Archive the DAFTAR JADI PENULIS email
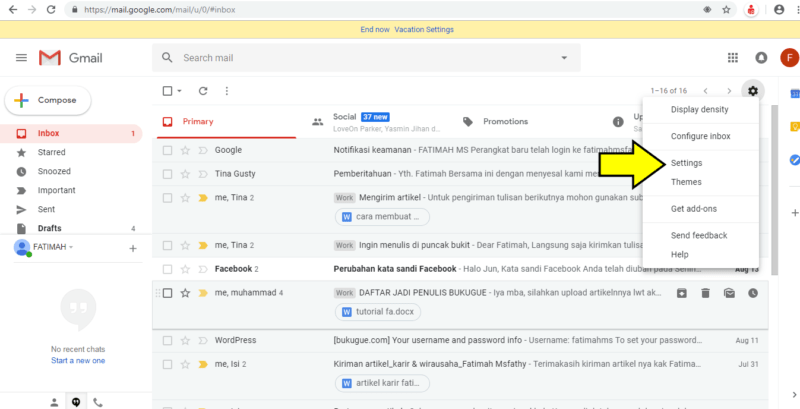Viewport: 800px width, 409px height. pyautogui.click(x=682, y=293)
